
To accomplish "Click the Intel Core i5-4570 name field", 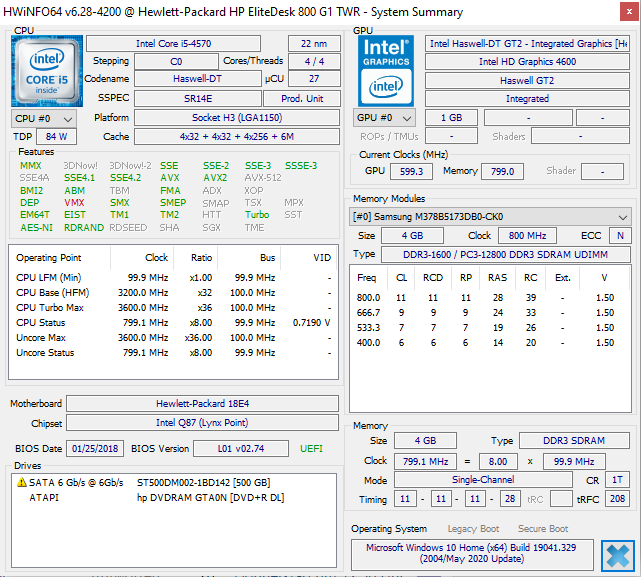I will (x=173, y=44).
